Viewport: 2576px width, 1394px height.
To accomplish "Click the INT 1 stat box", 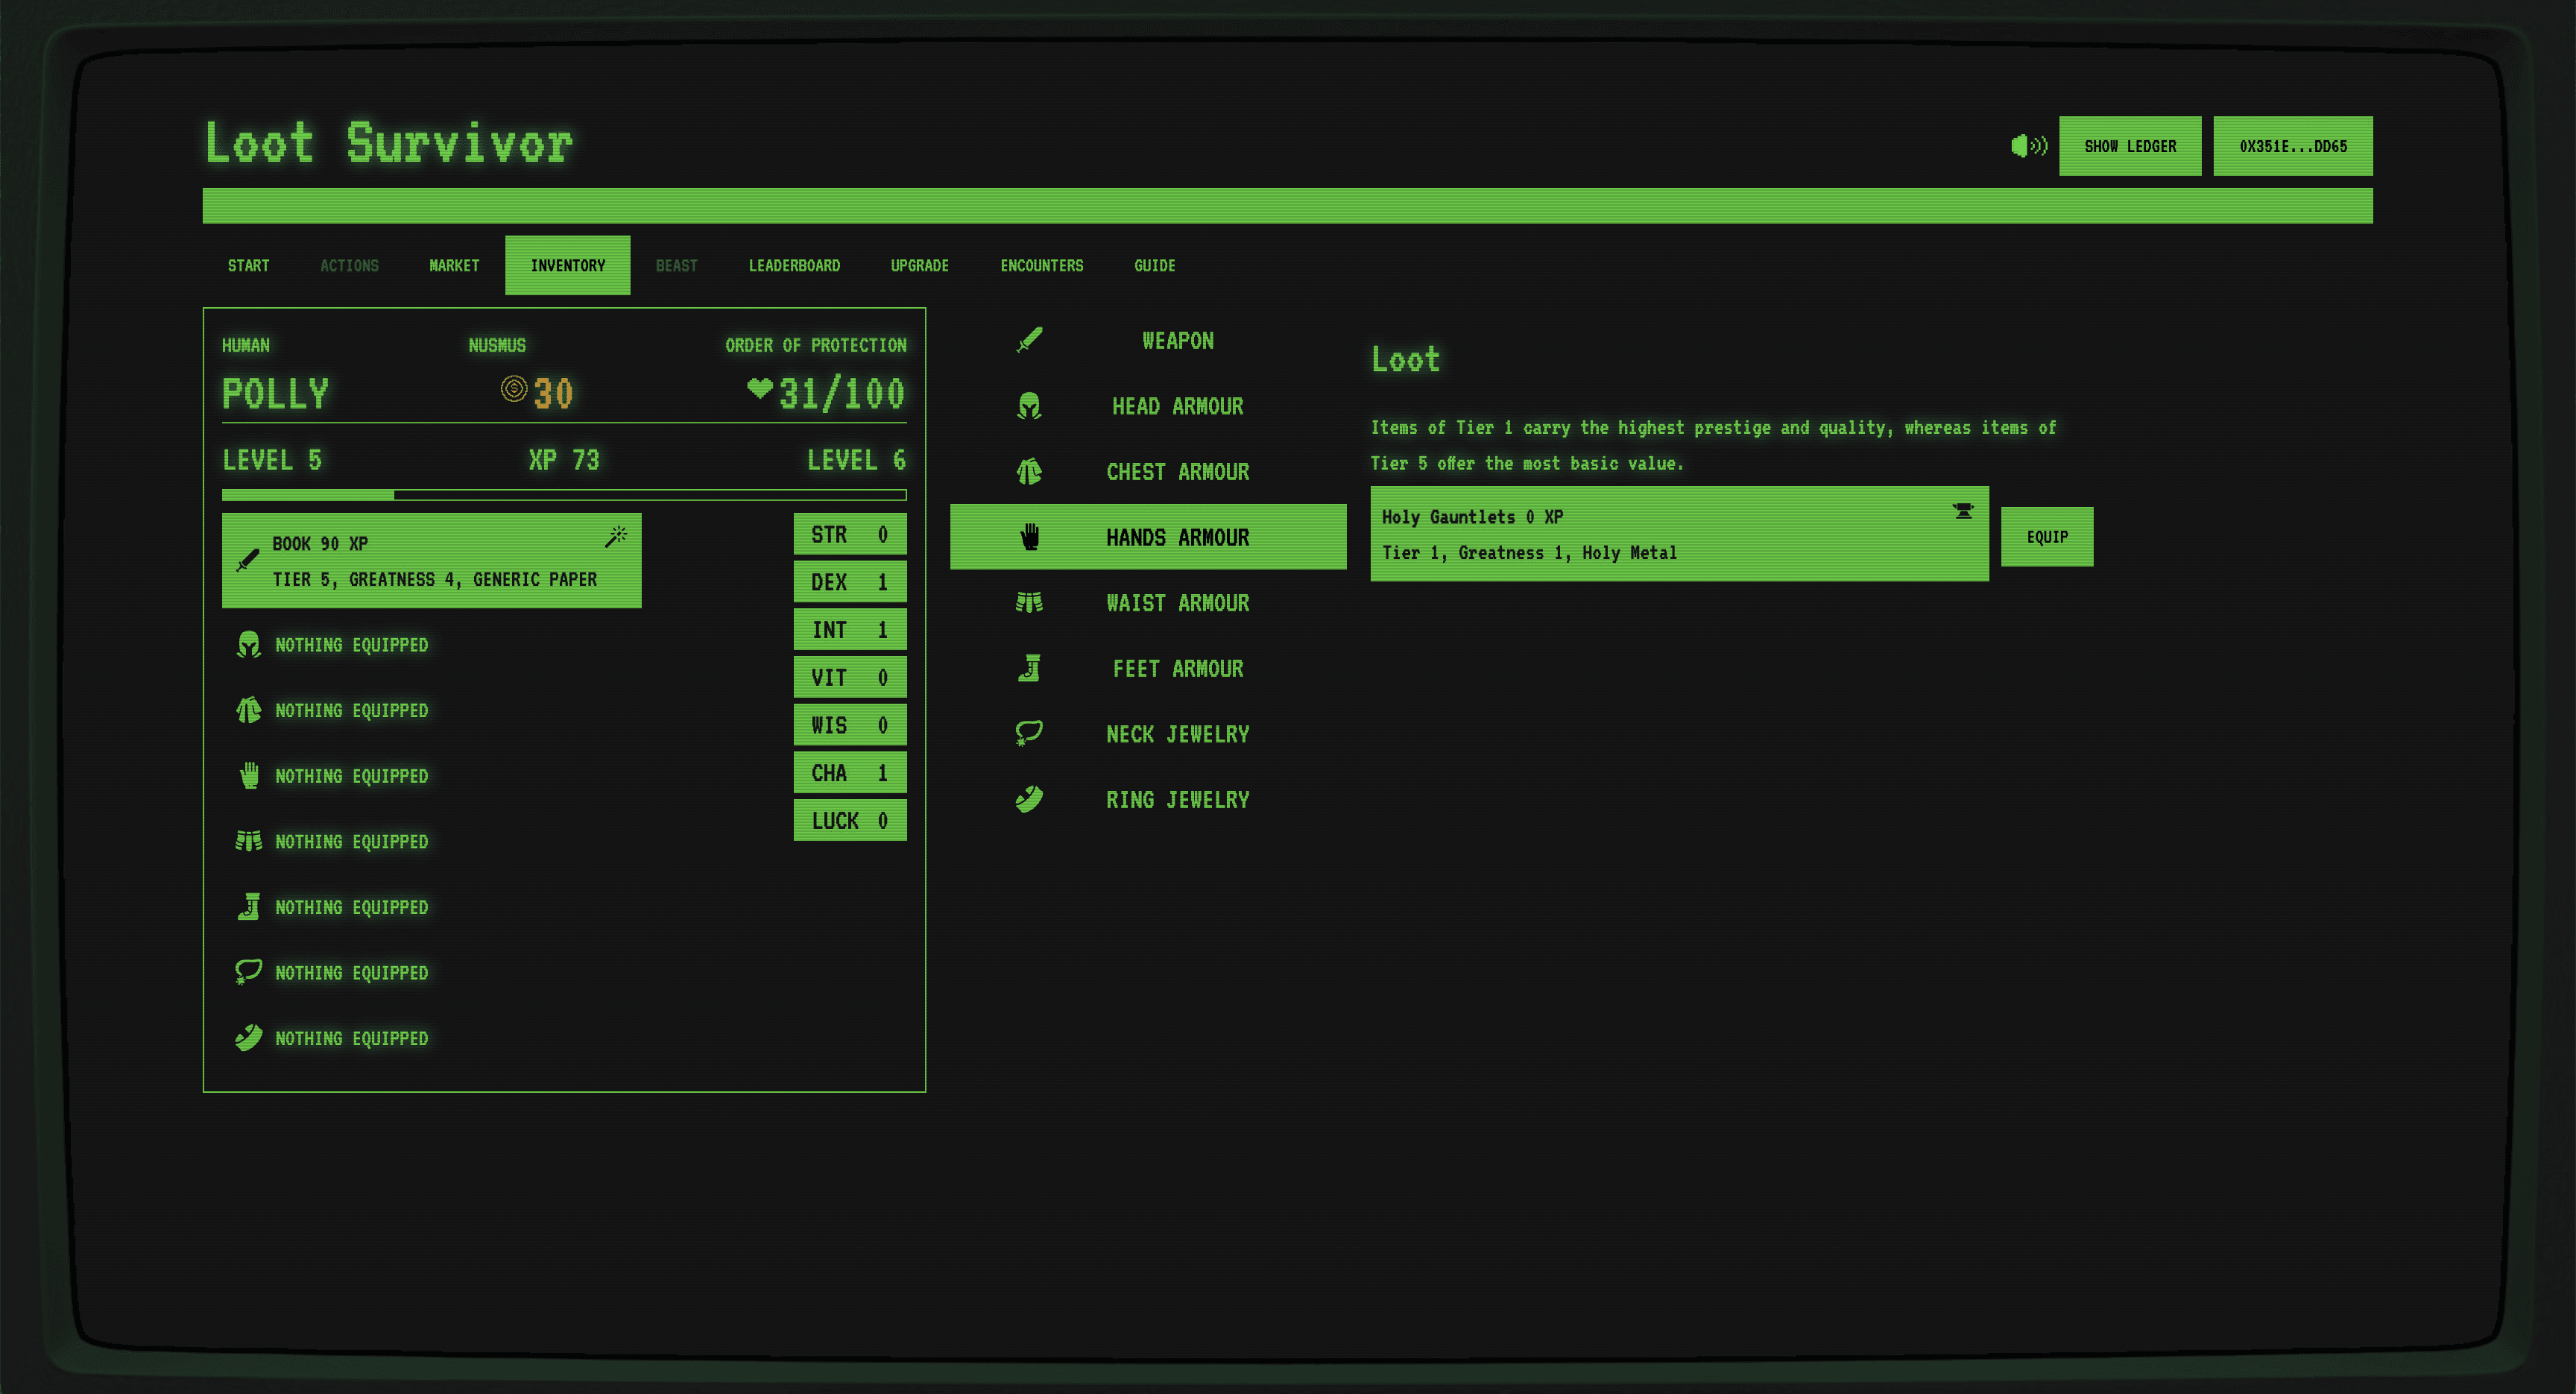I will pyautogui.click(x=850, y=629).
